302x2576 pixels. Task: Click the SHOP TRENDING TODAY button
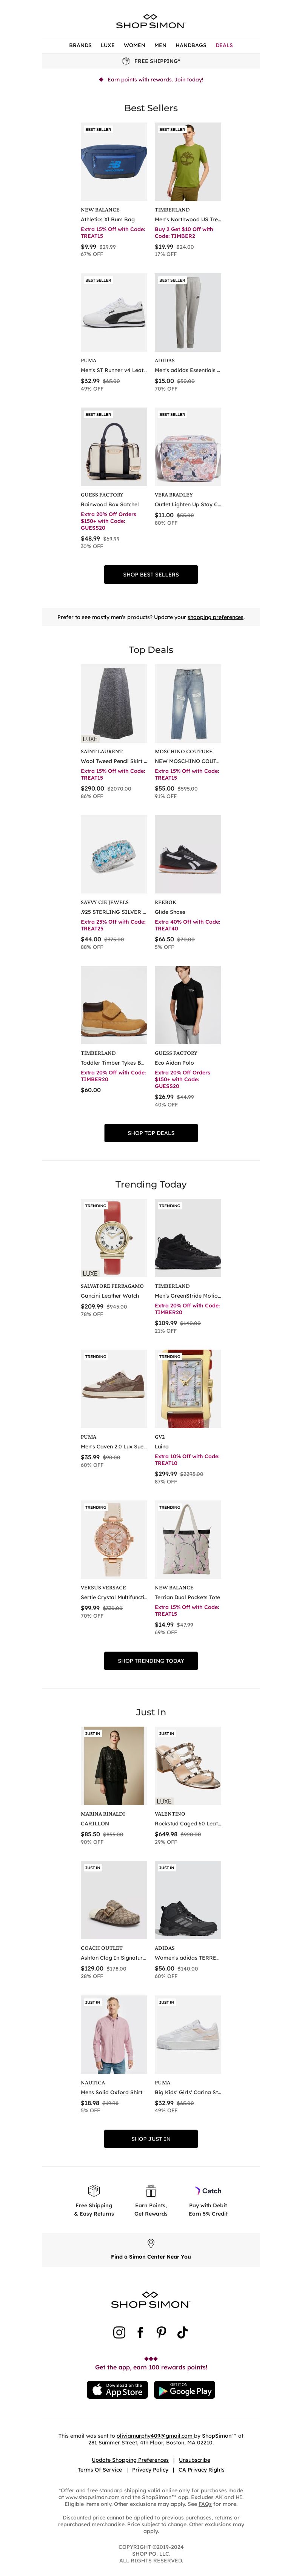click(x=151, y=1661)
